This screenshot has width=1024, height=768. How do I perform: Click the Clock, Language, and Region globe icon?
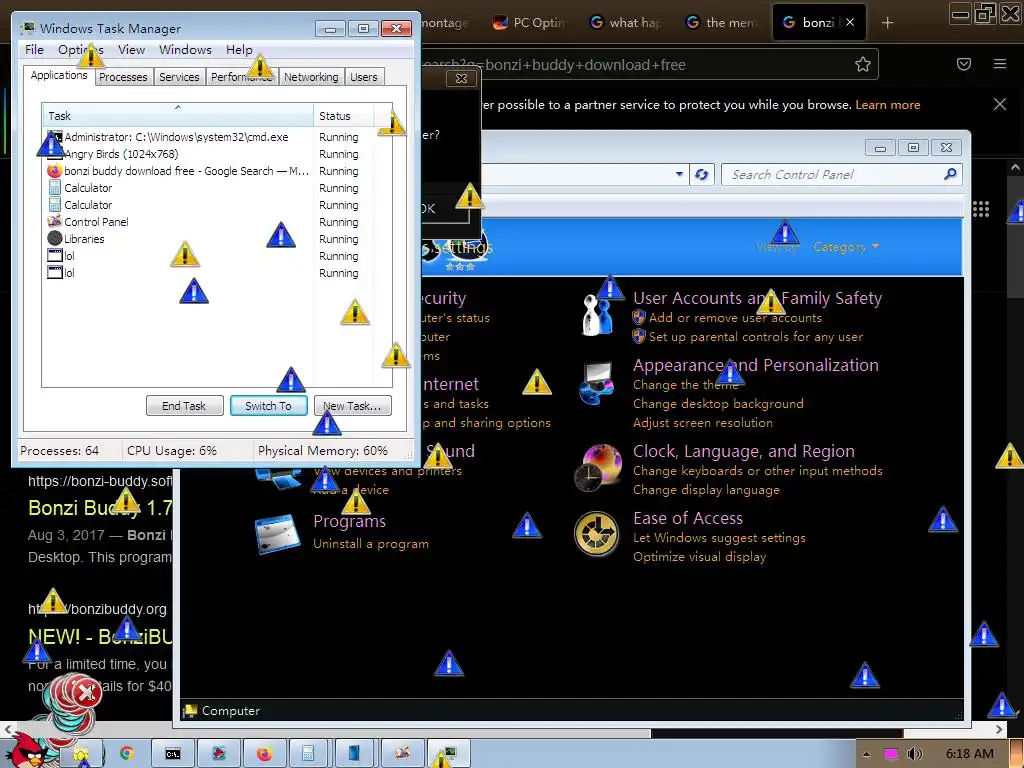click(x=598, y=468)
